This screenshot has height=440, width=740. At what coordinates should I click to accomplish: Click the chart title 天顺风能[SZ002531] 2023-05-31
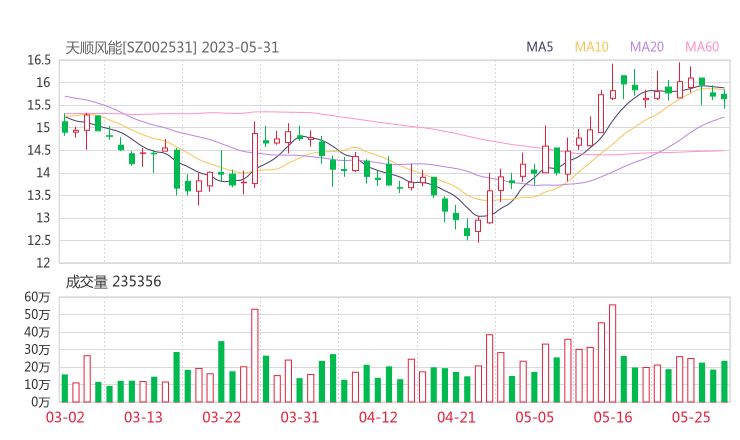(172, 47)
